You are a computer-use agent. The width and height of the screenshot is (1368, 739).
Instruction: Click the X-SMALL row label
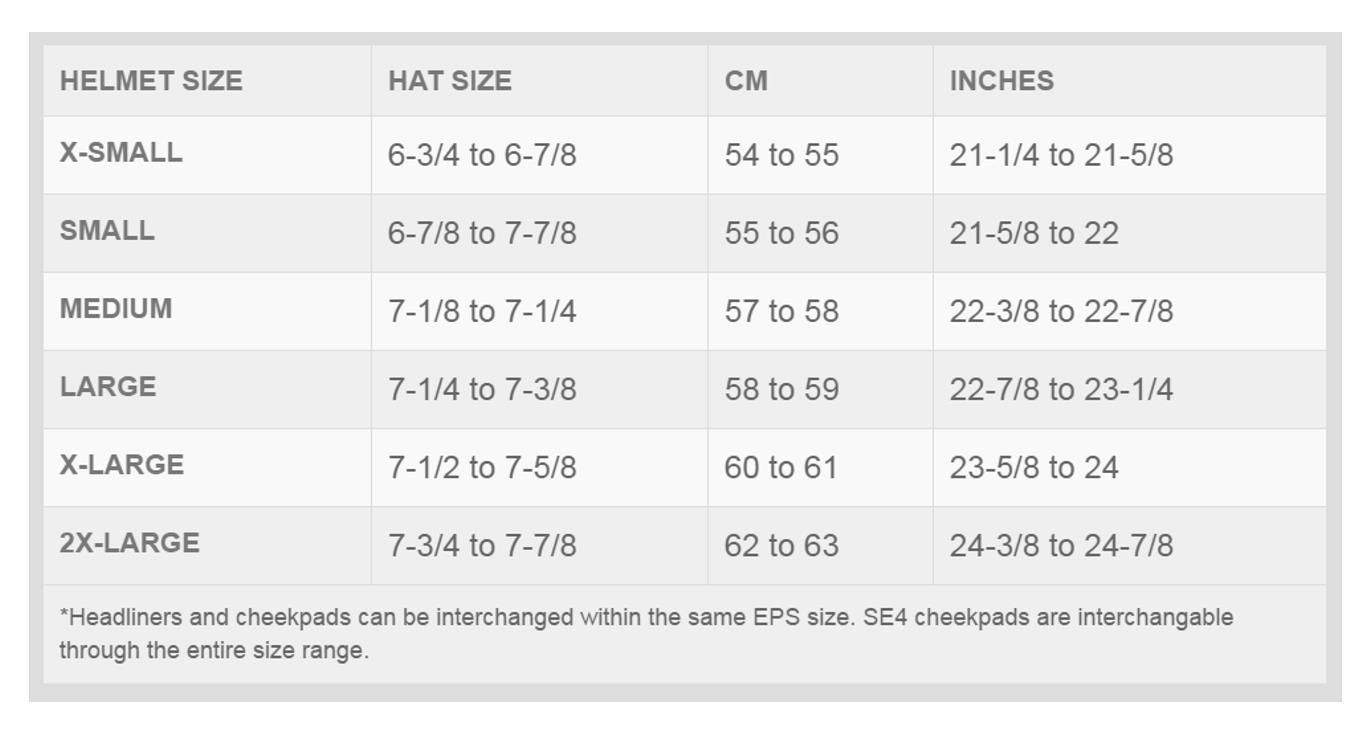pos(121,153)
